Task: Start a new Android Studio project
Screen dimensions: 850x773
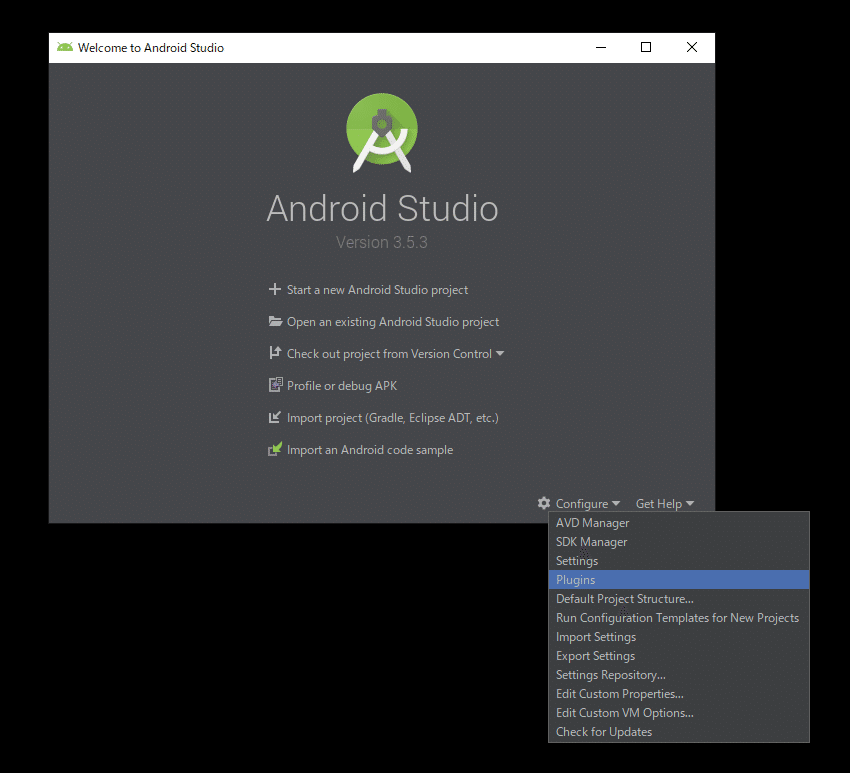Action: (377, 290)
